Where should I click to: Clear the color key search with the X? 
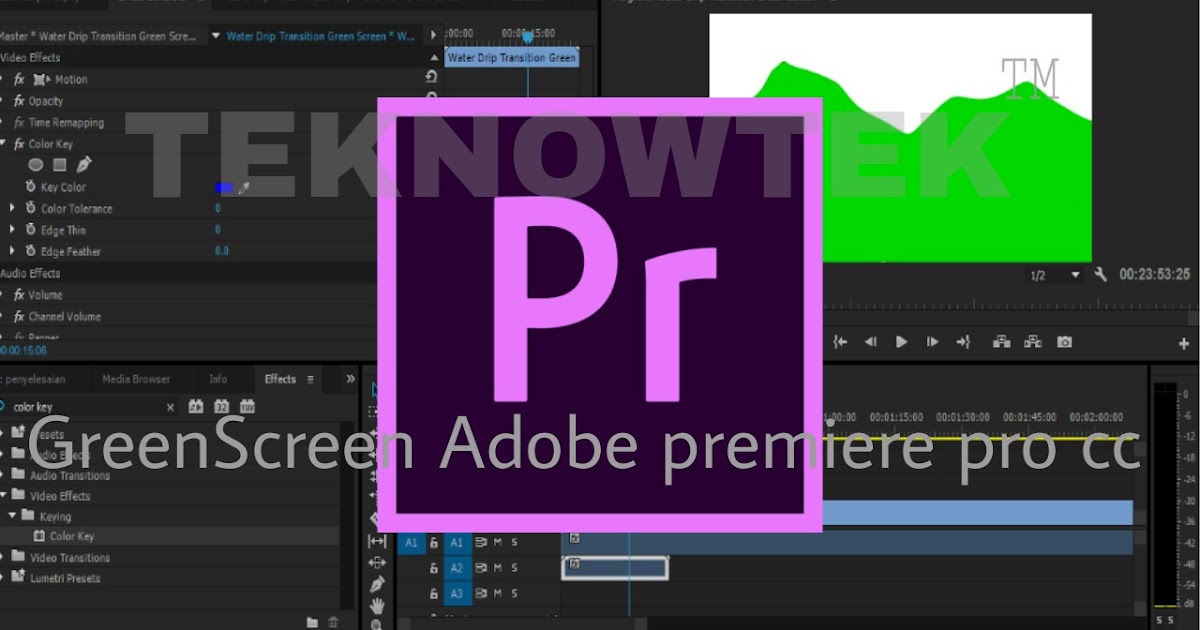(170, 407)
